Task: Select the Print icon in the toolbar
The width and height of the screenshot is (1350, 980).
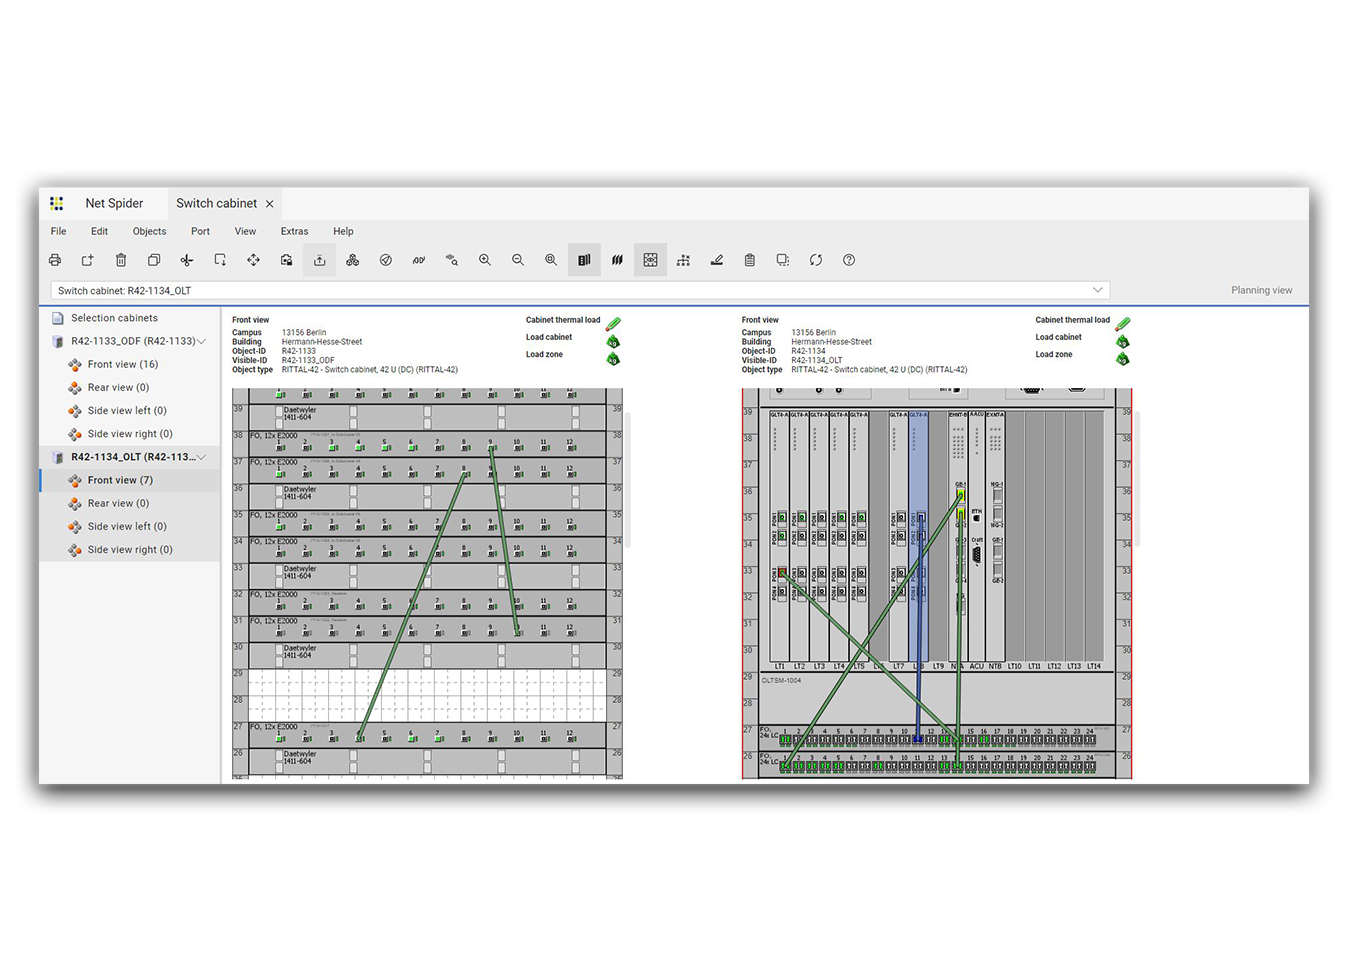Action: pos(54,259)
